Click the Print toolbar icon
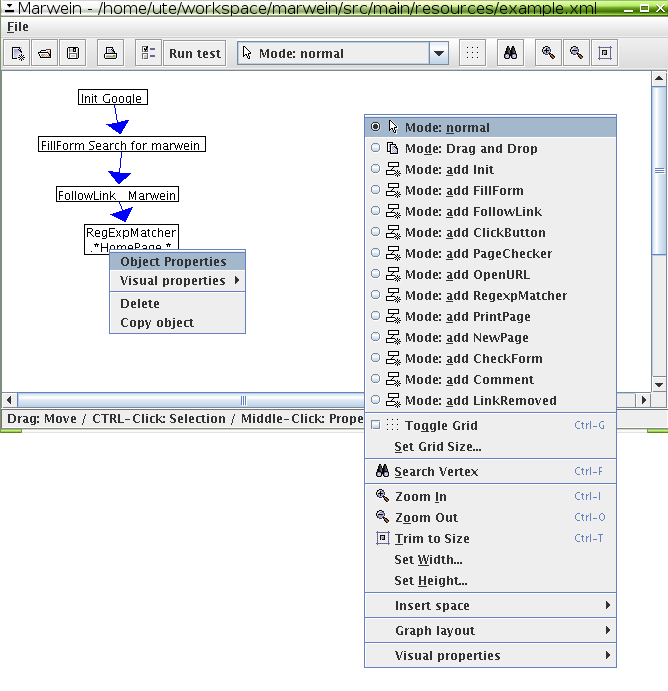The width and height of the screenshot is (668, 691). (110, 53)
